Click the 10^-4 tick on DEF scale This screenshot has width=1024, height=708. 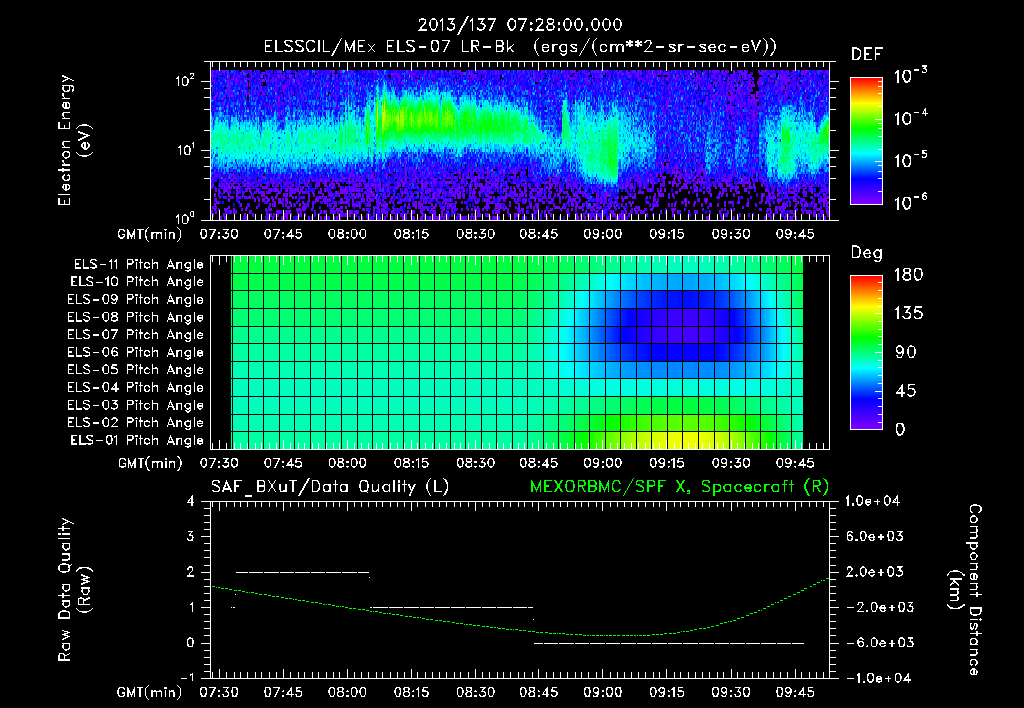click(910, 118)
